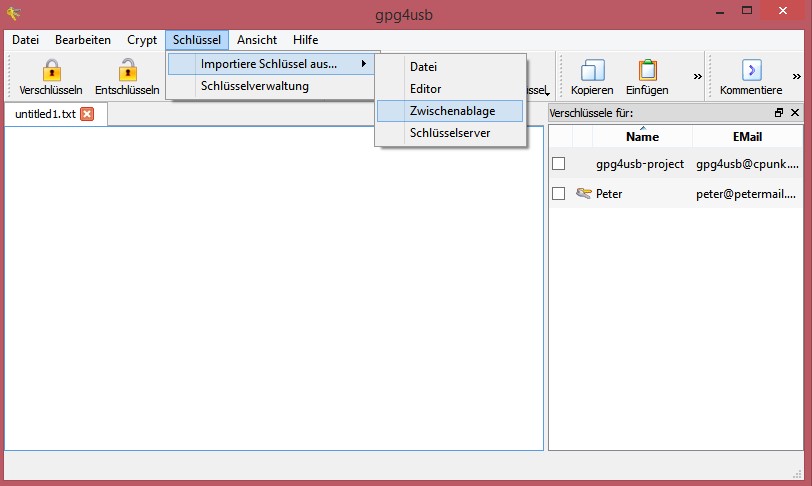The height and width of the screenshot is (486, 812).
Task: Float the Verschlüssele für panel
Action: pyautogui.click(x=779, y=113)
